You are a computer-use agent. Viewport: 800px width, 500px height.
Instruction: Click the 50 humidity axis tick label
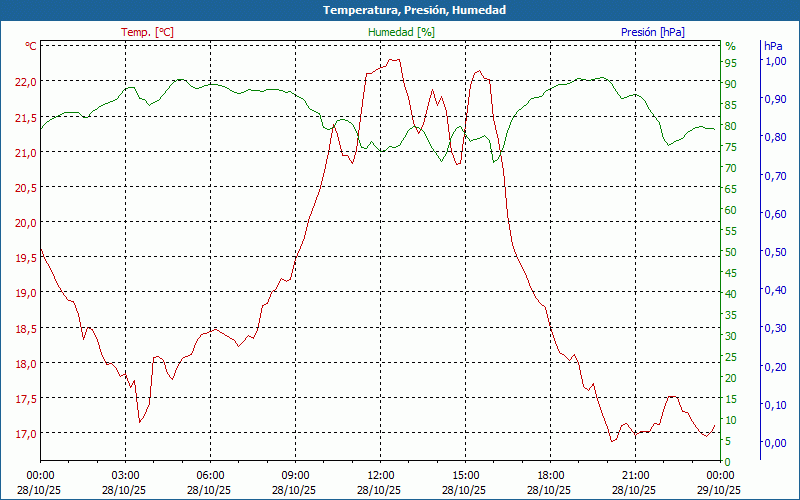(x=731, y=252)
